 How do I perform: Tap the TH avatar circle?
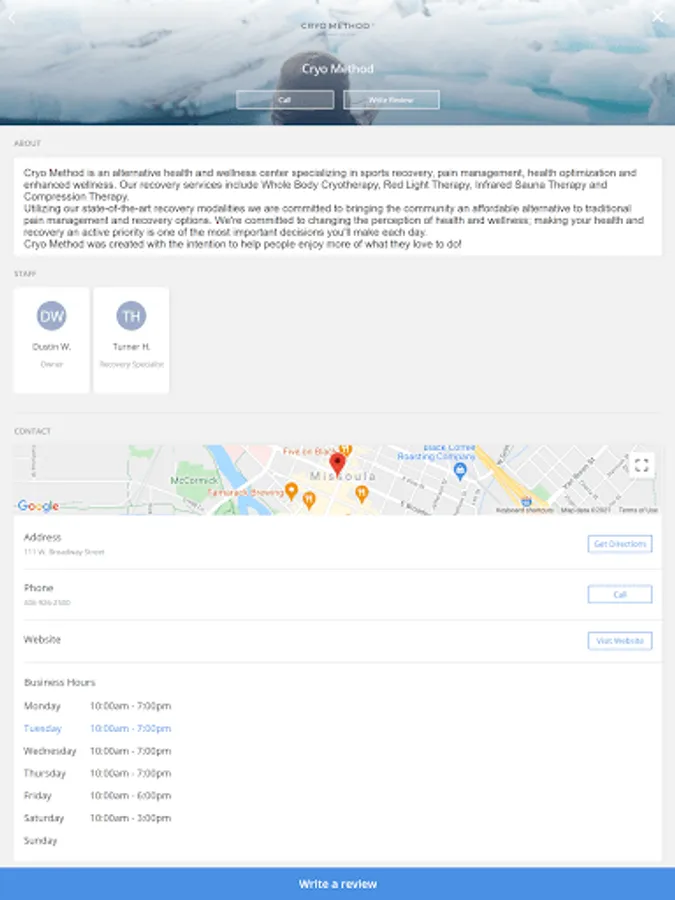(x=131, y=316)
